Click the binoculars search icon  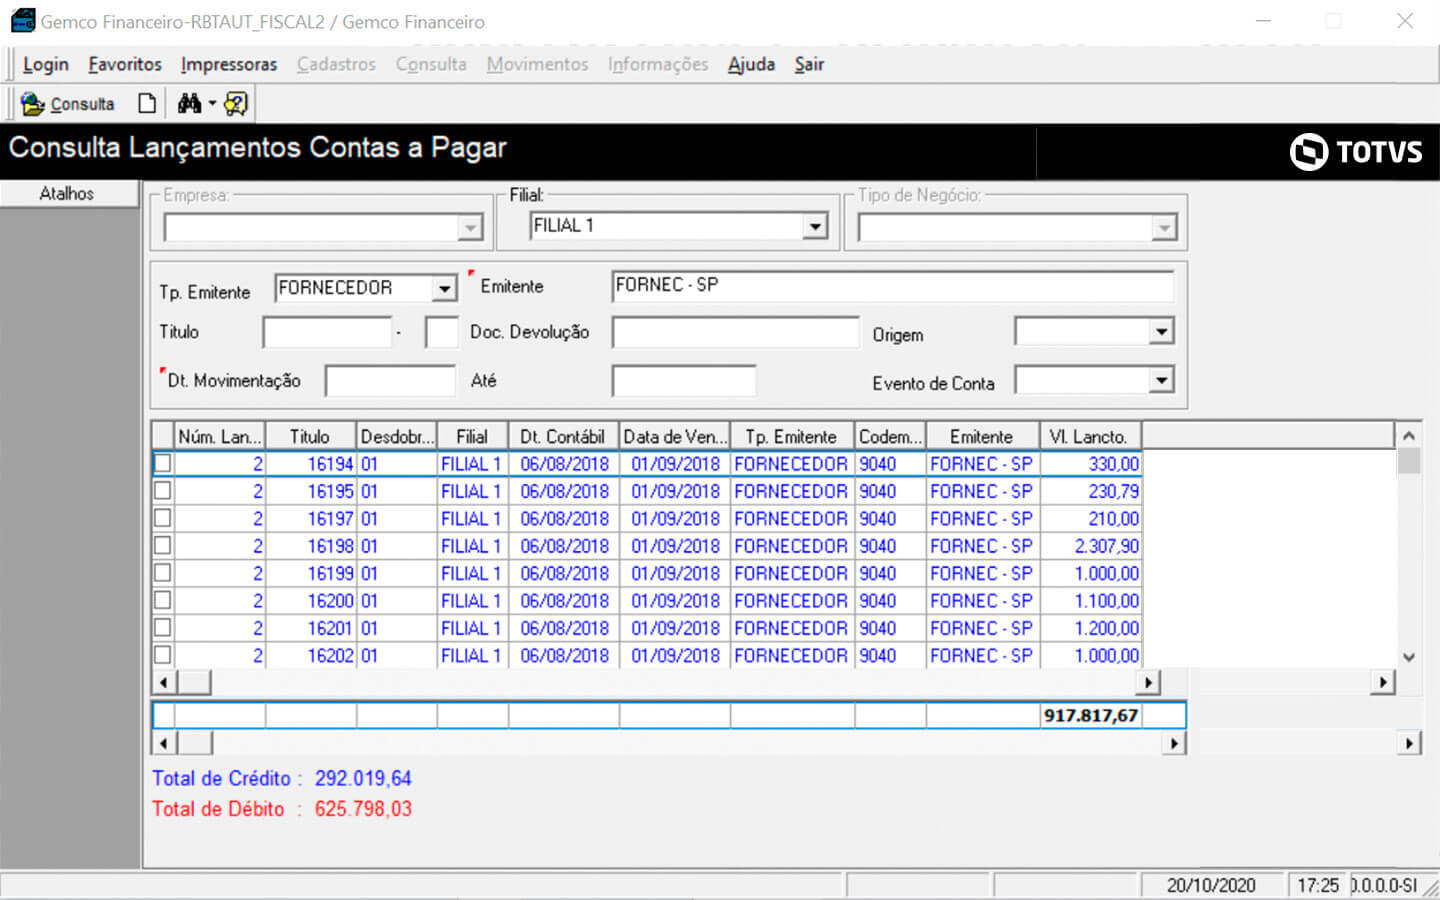pyautogui.click(x=189, y=104)
